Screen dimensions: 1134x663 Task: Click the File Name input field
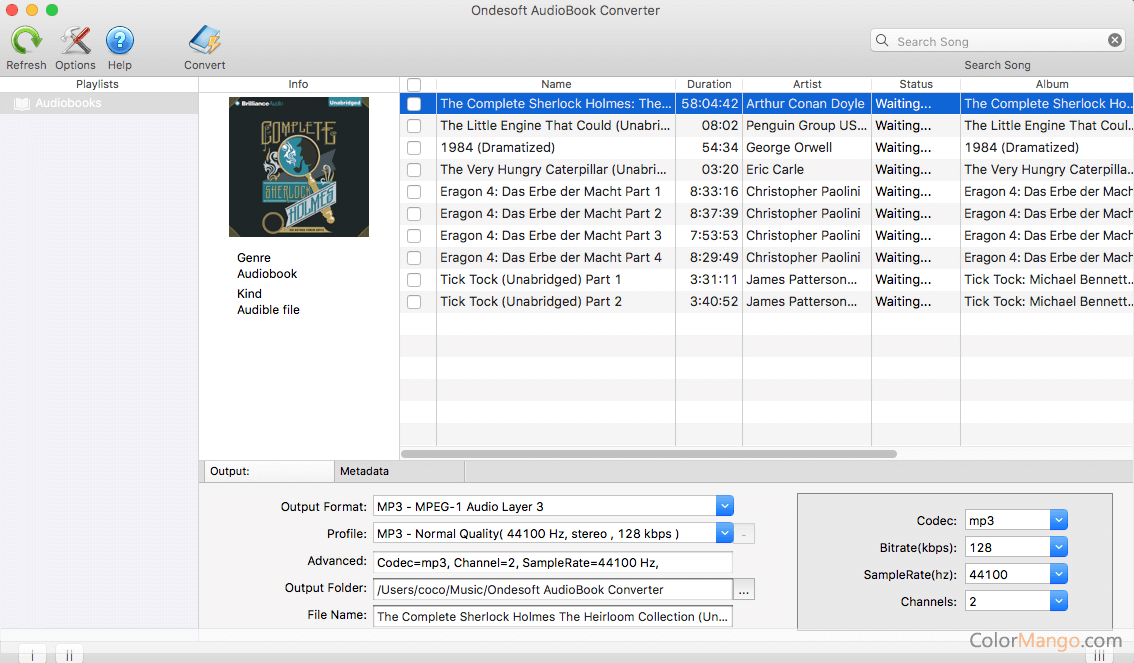(x=552, y=616)
